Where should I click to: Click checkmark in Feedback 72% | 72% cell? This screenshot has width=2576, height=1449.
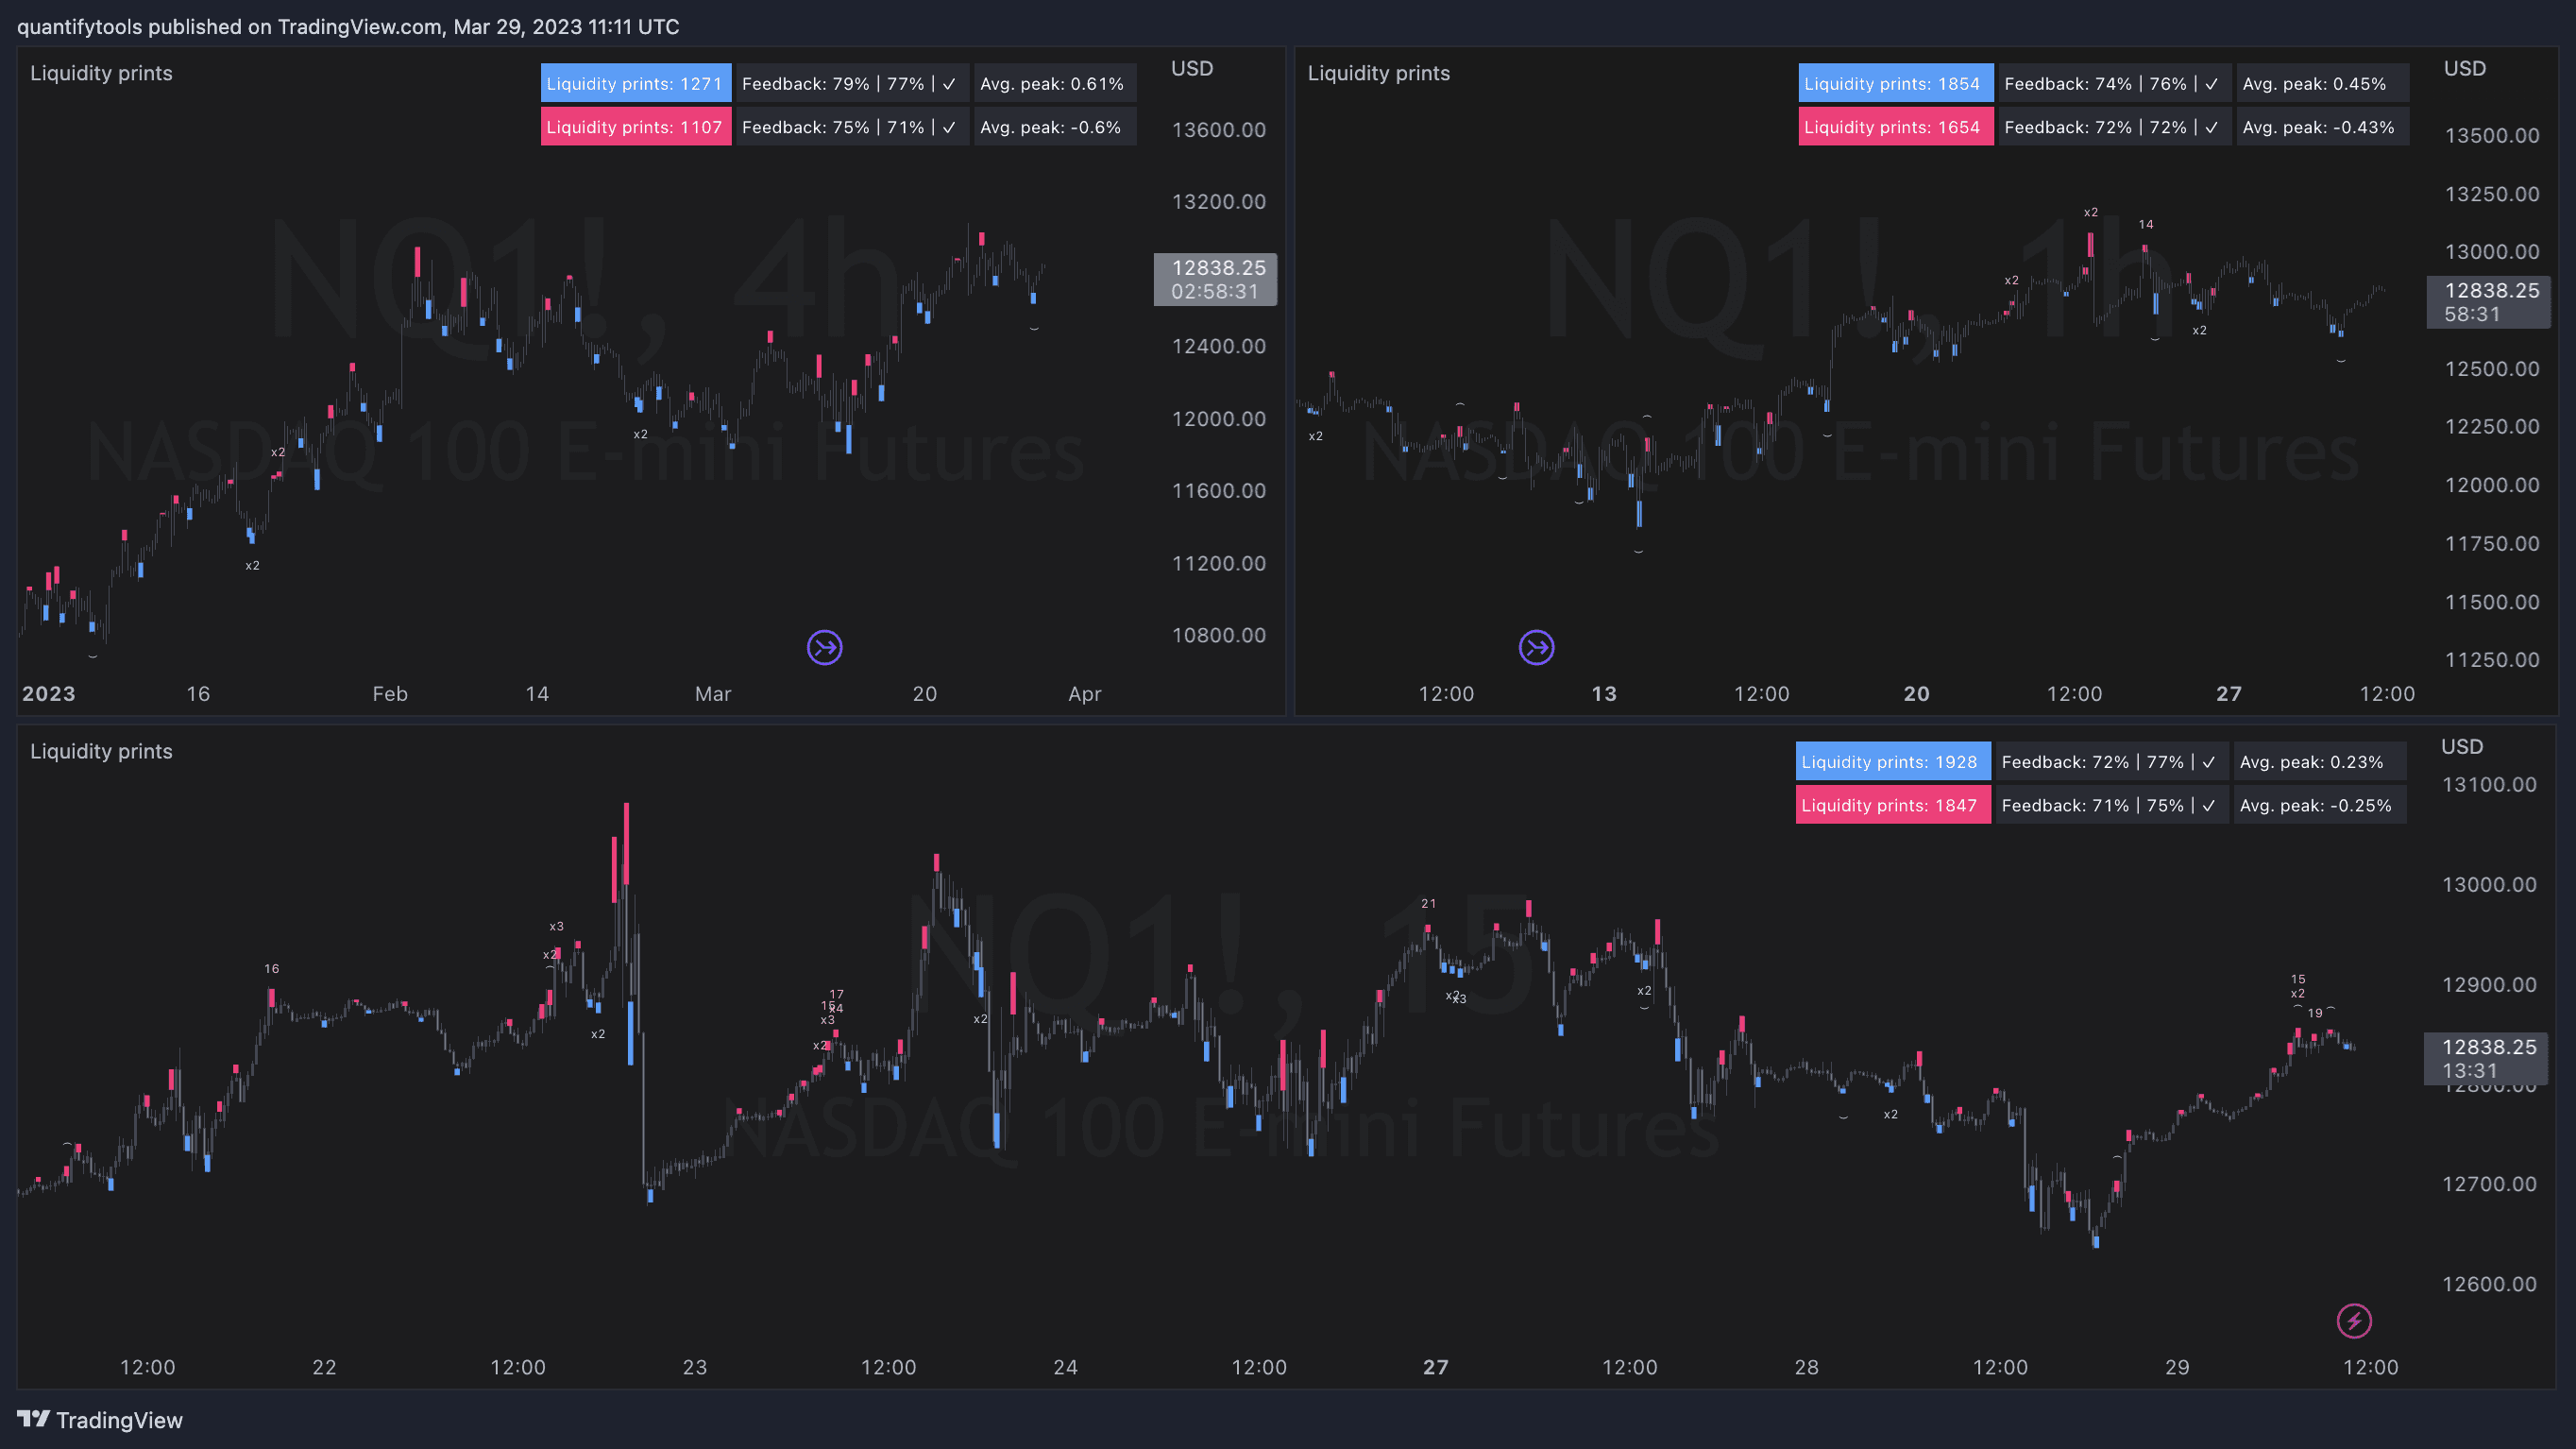click(x=2211, y=128)
